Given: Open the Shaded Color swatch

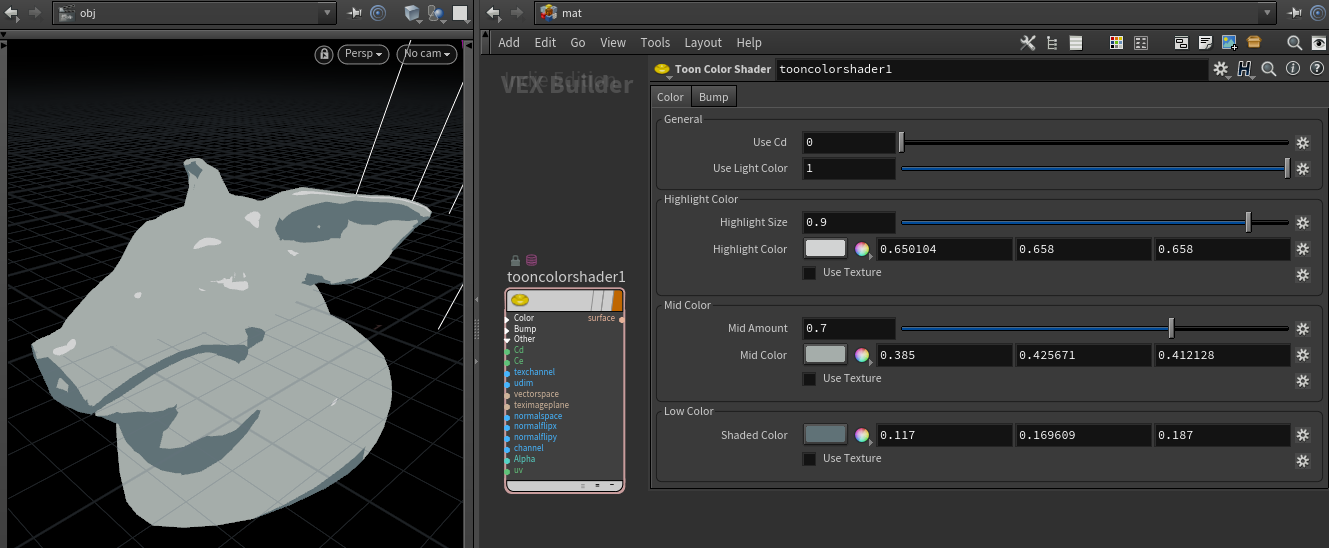Looking at the screenshot, I should pos(825,435).
